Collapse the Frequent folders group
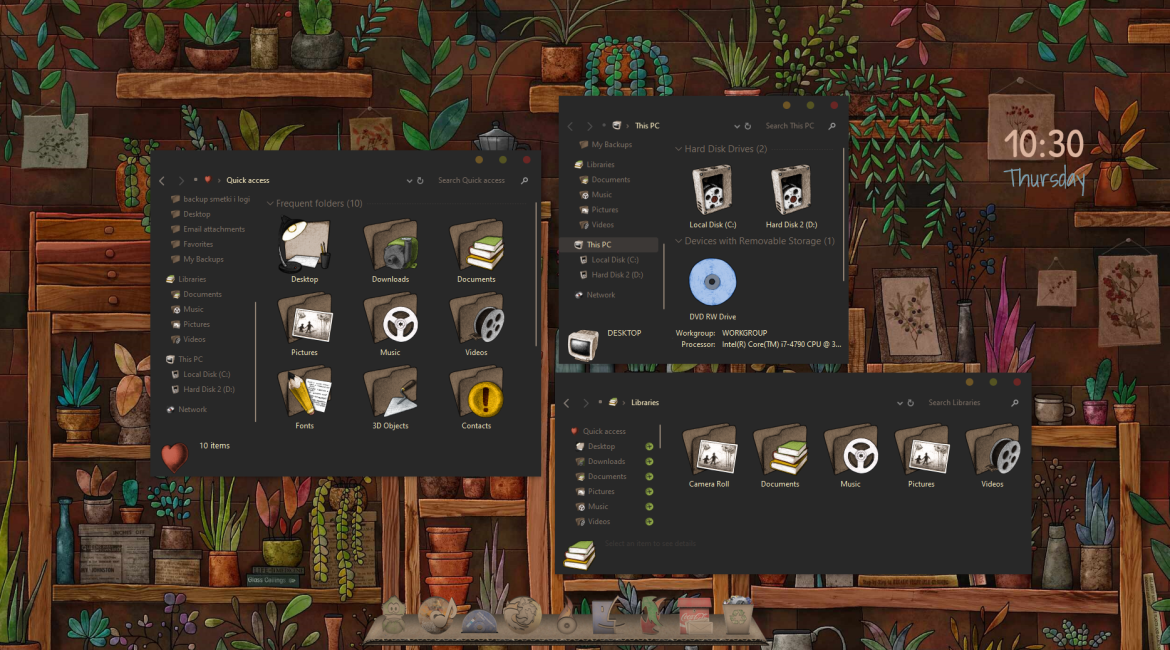This screenshot has width=1170, height=650. point(270,204)
